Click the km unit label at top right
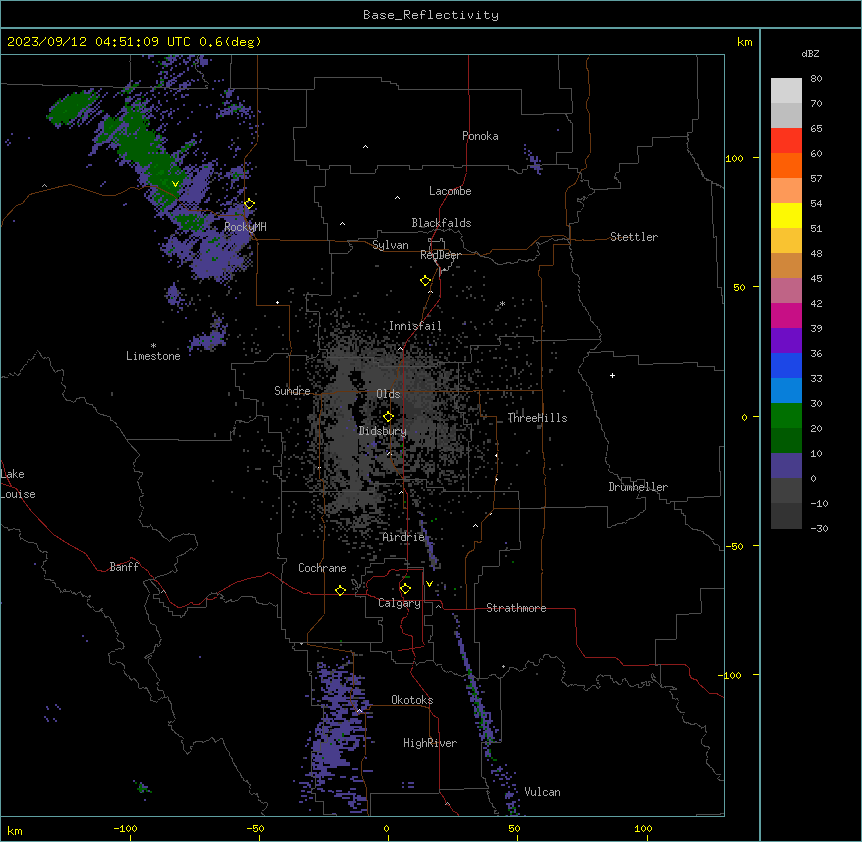The width and height of the screenshot is (862, 842). coord(744,42)
